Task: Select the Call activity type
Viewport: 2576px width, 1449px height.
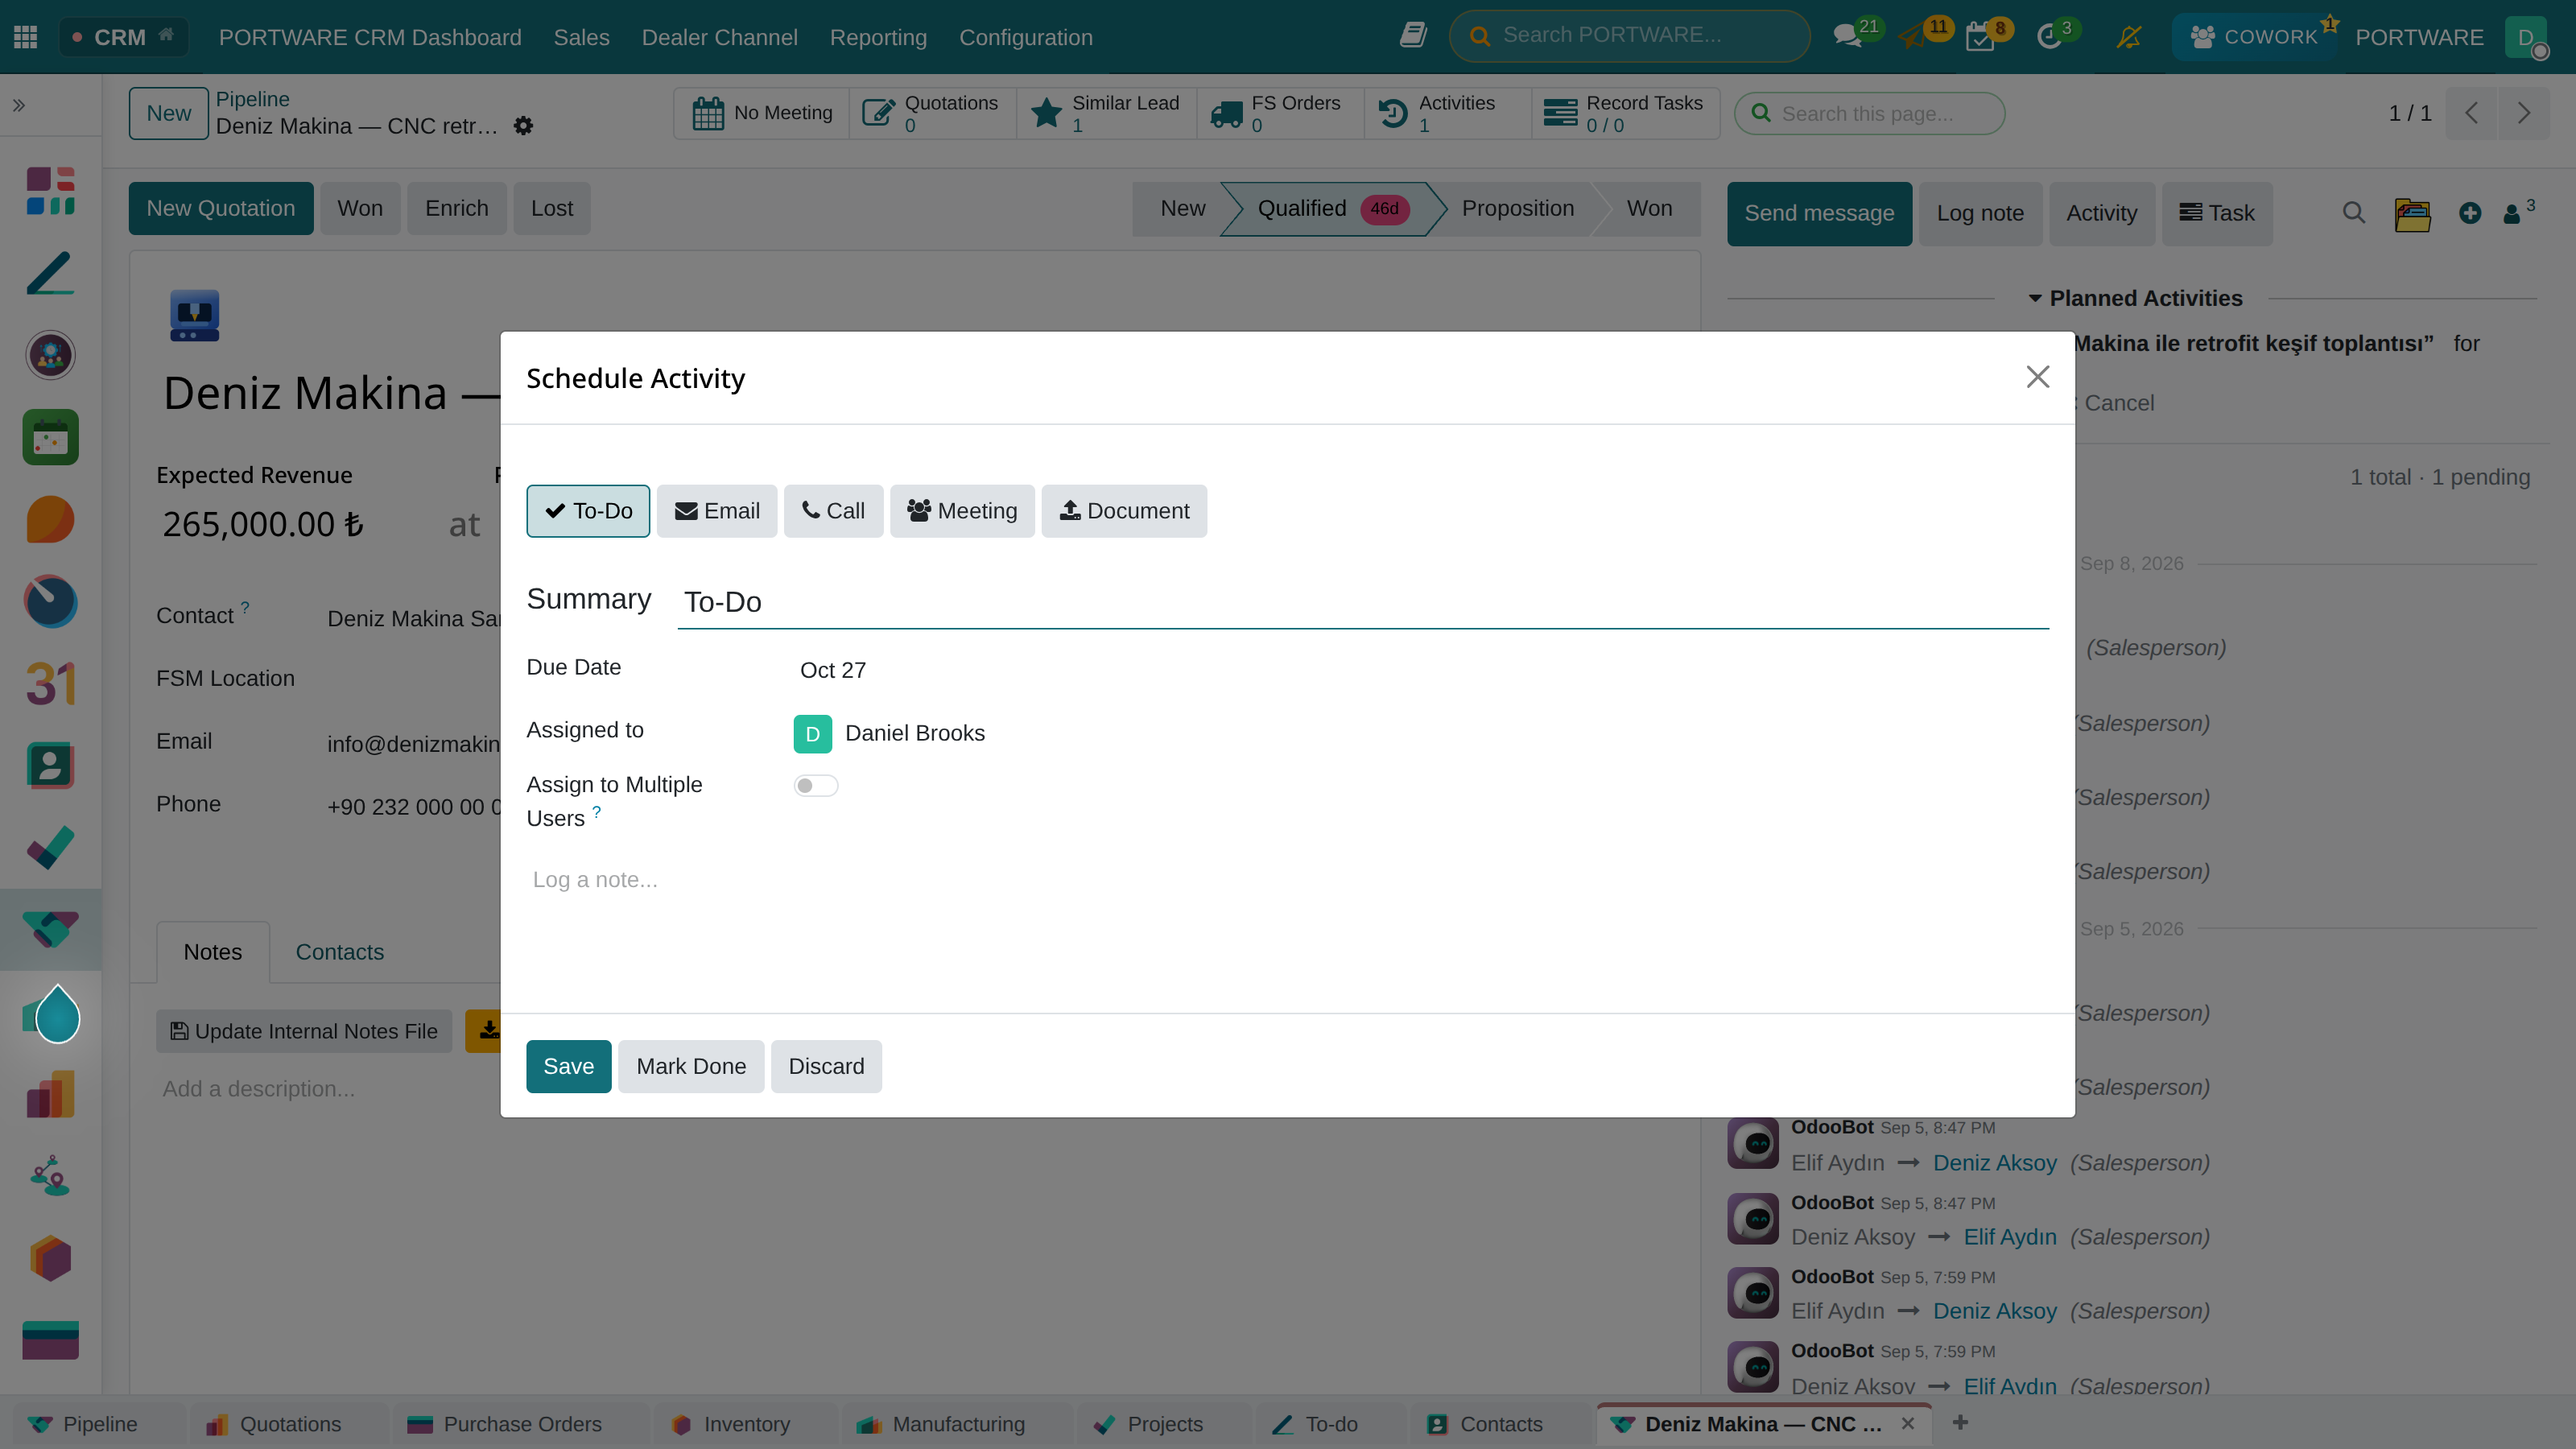Action: pyautogui.click(x=833, y=511)
